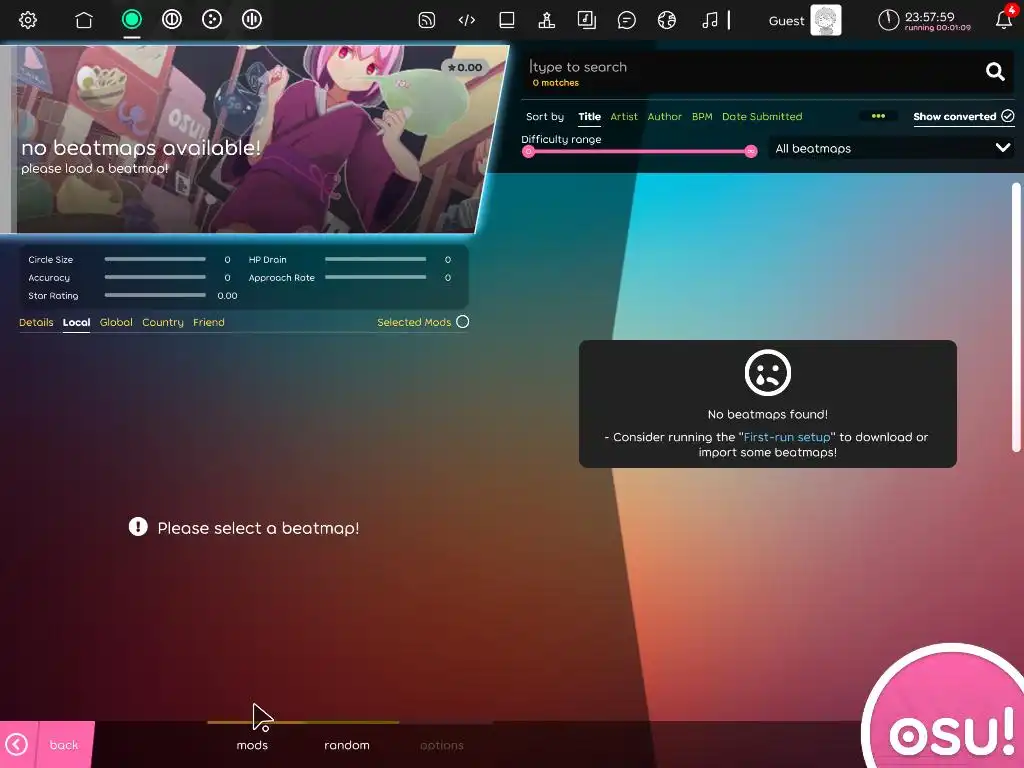Open the changelog code icon
Image resolution: width=1024 pixels, height=768 pixels.
click(466, 20)
